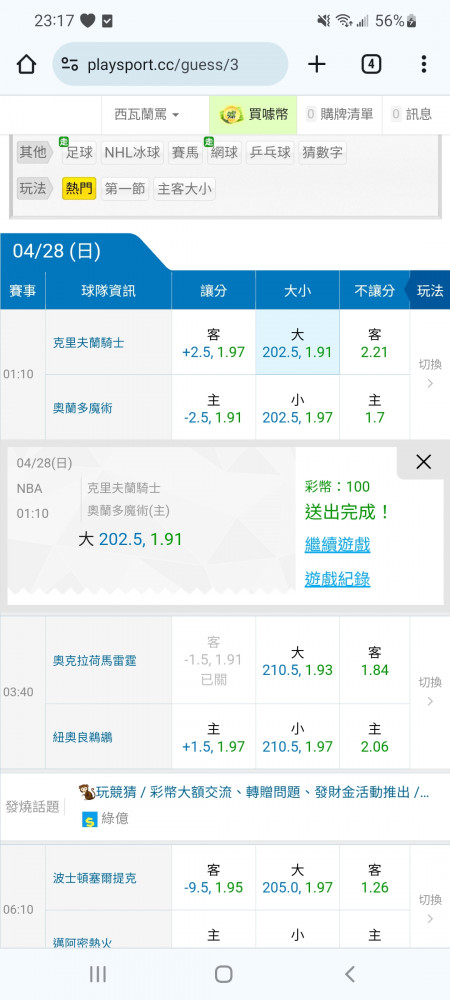This screenshot has width=450, height=1000.
Task: Switch to the 足球 sport tab
Action: [x=79, y=152]
